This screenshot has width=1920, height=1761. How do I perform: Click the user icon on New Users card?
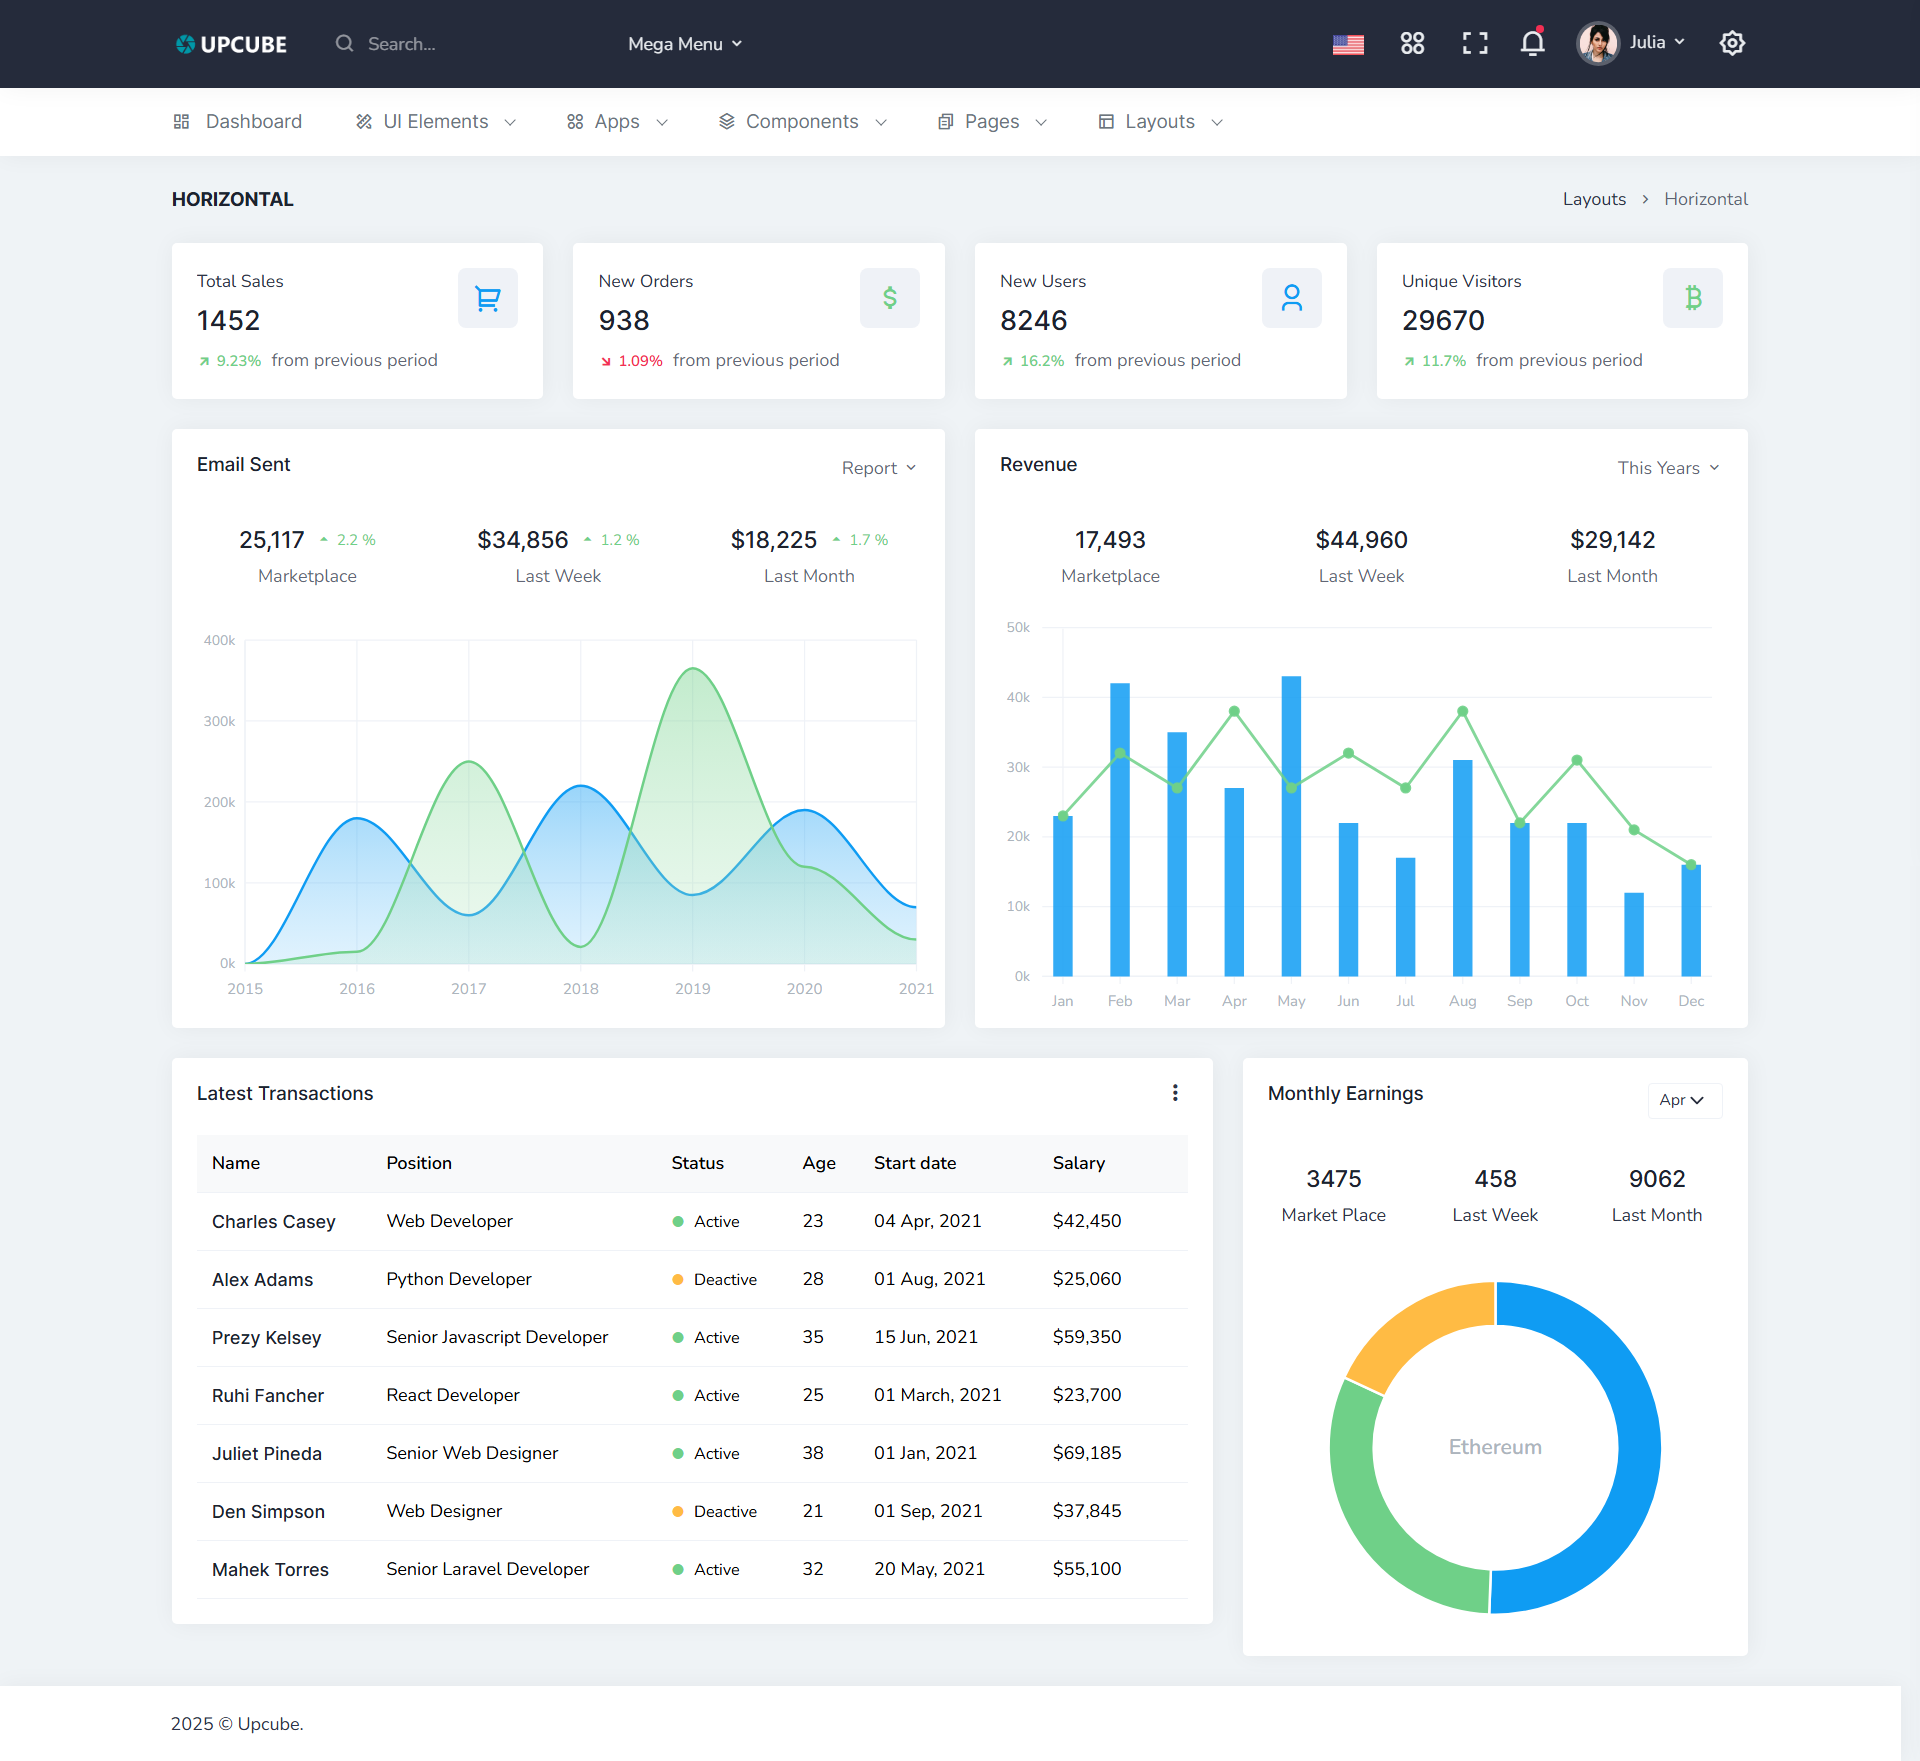tap(1291, 297)
